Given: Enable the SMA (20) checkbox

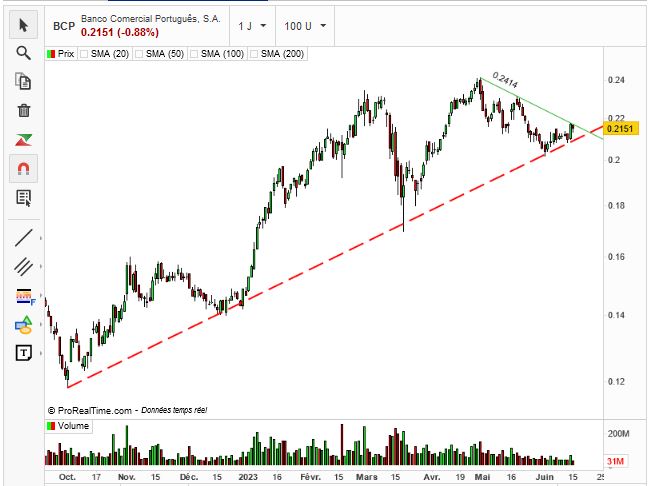Looking at the screenshot, I should click(x=84, y=54).
